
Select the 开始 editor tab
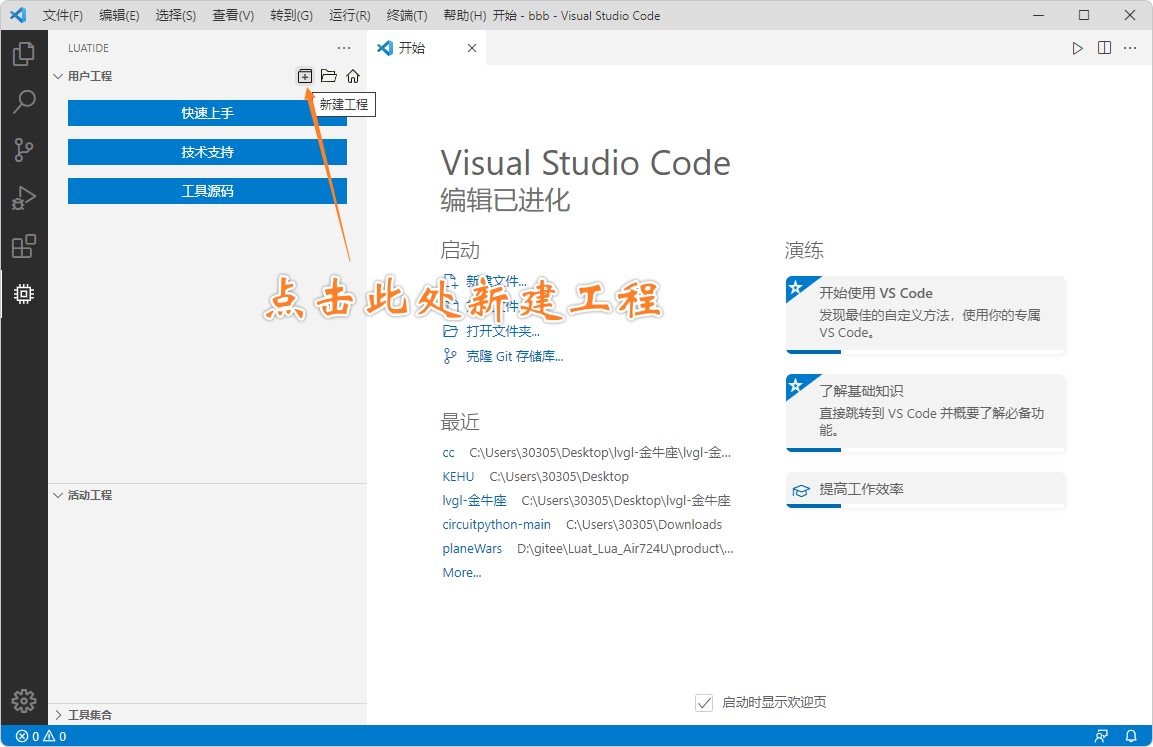point(426,48)
